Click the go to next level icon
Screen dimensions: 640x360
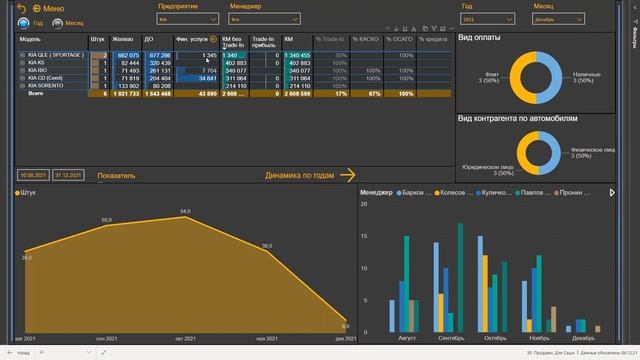point(405,29)
